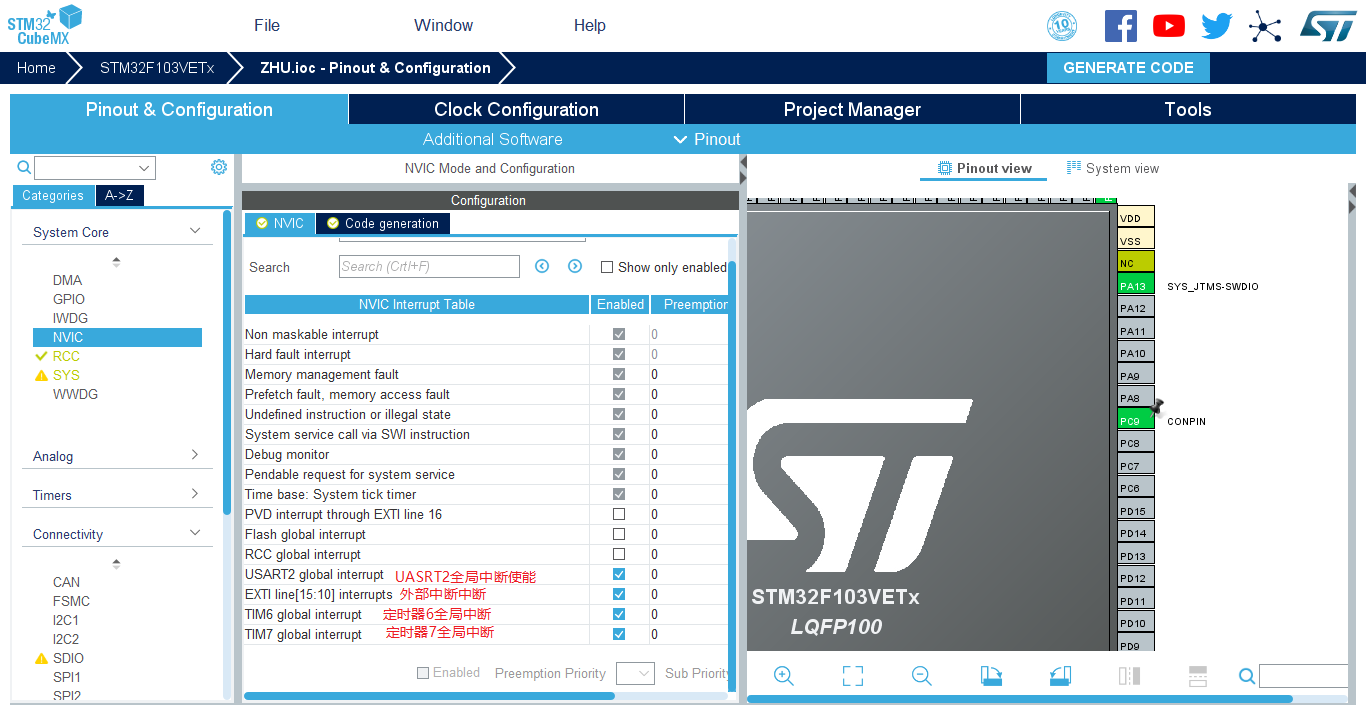Screen dimensions: 1366x715
Task: Click the pinout view horizontal scrollbar
Action: (1020, 699)
